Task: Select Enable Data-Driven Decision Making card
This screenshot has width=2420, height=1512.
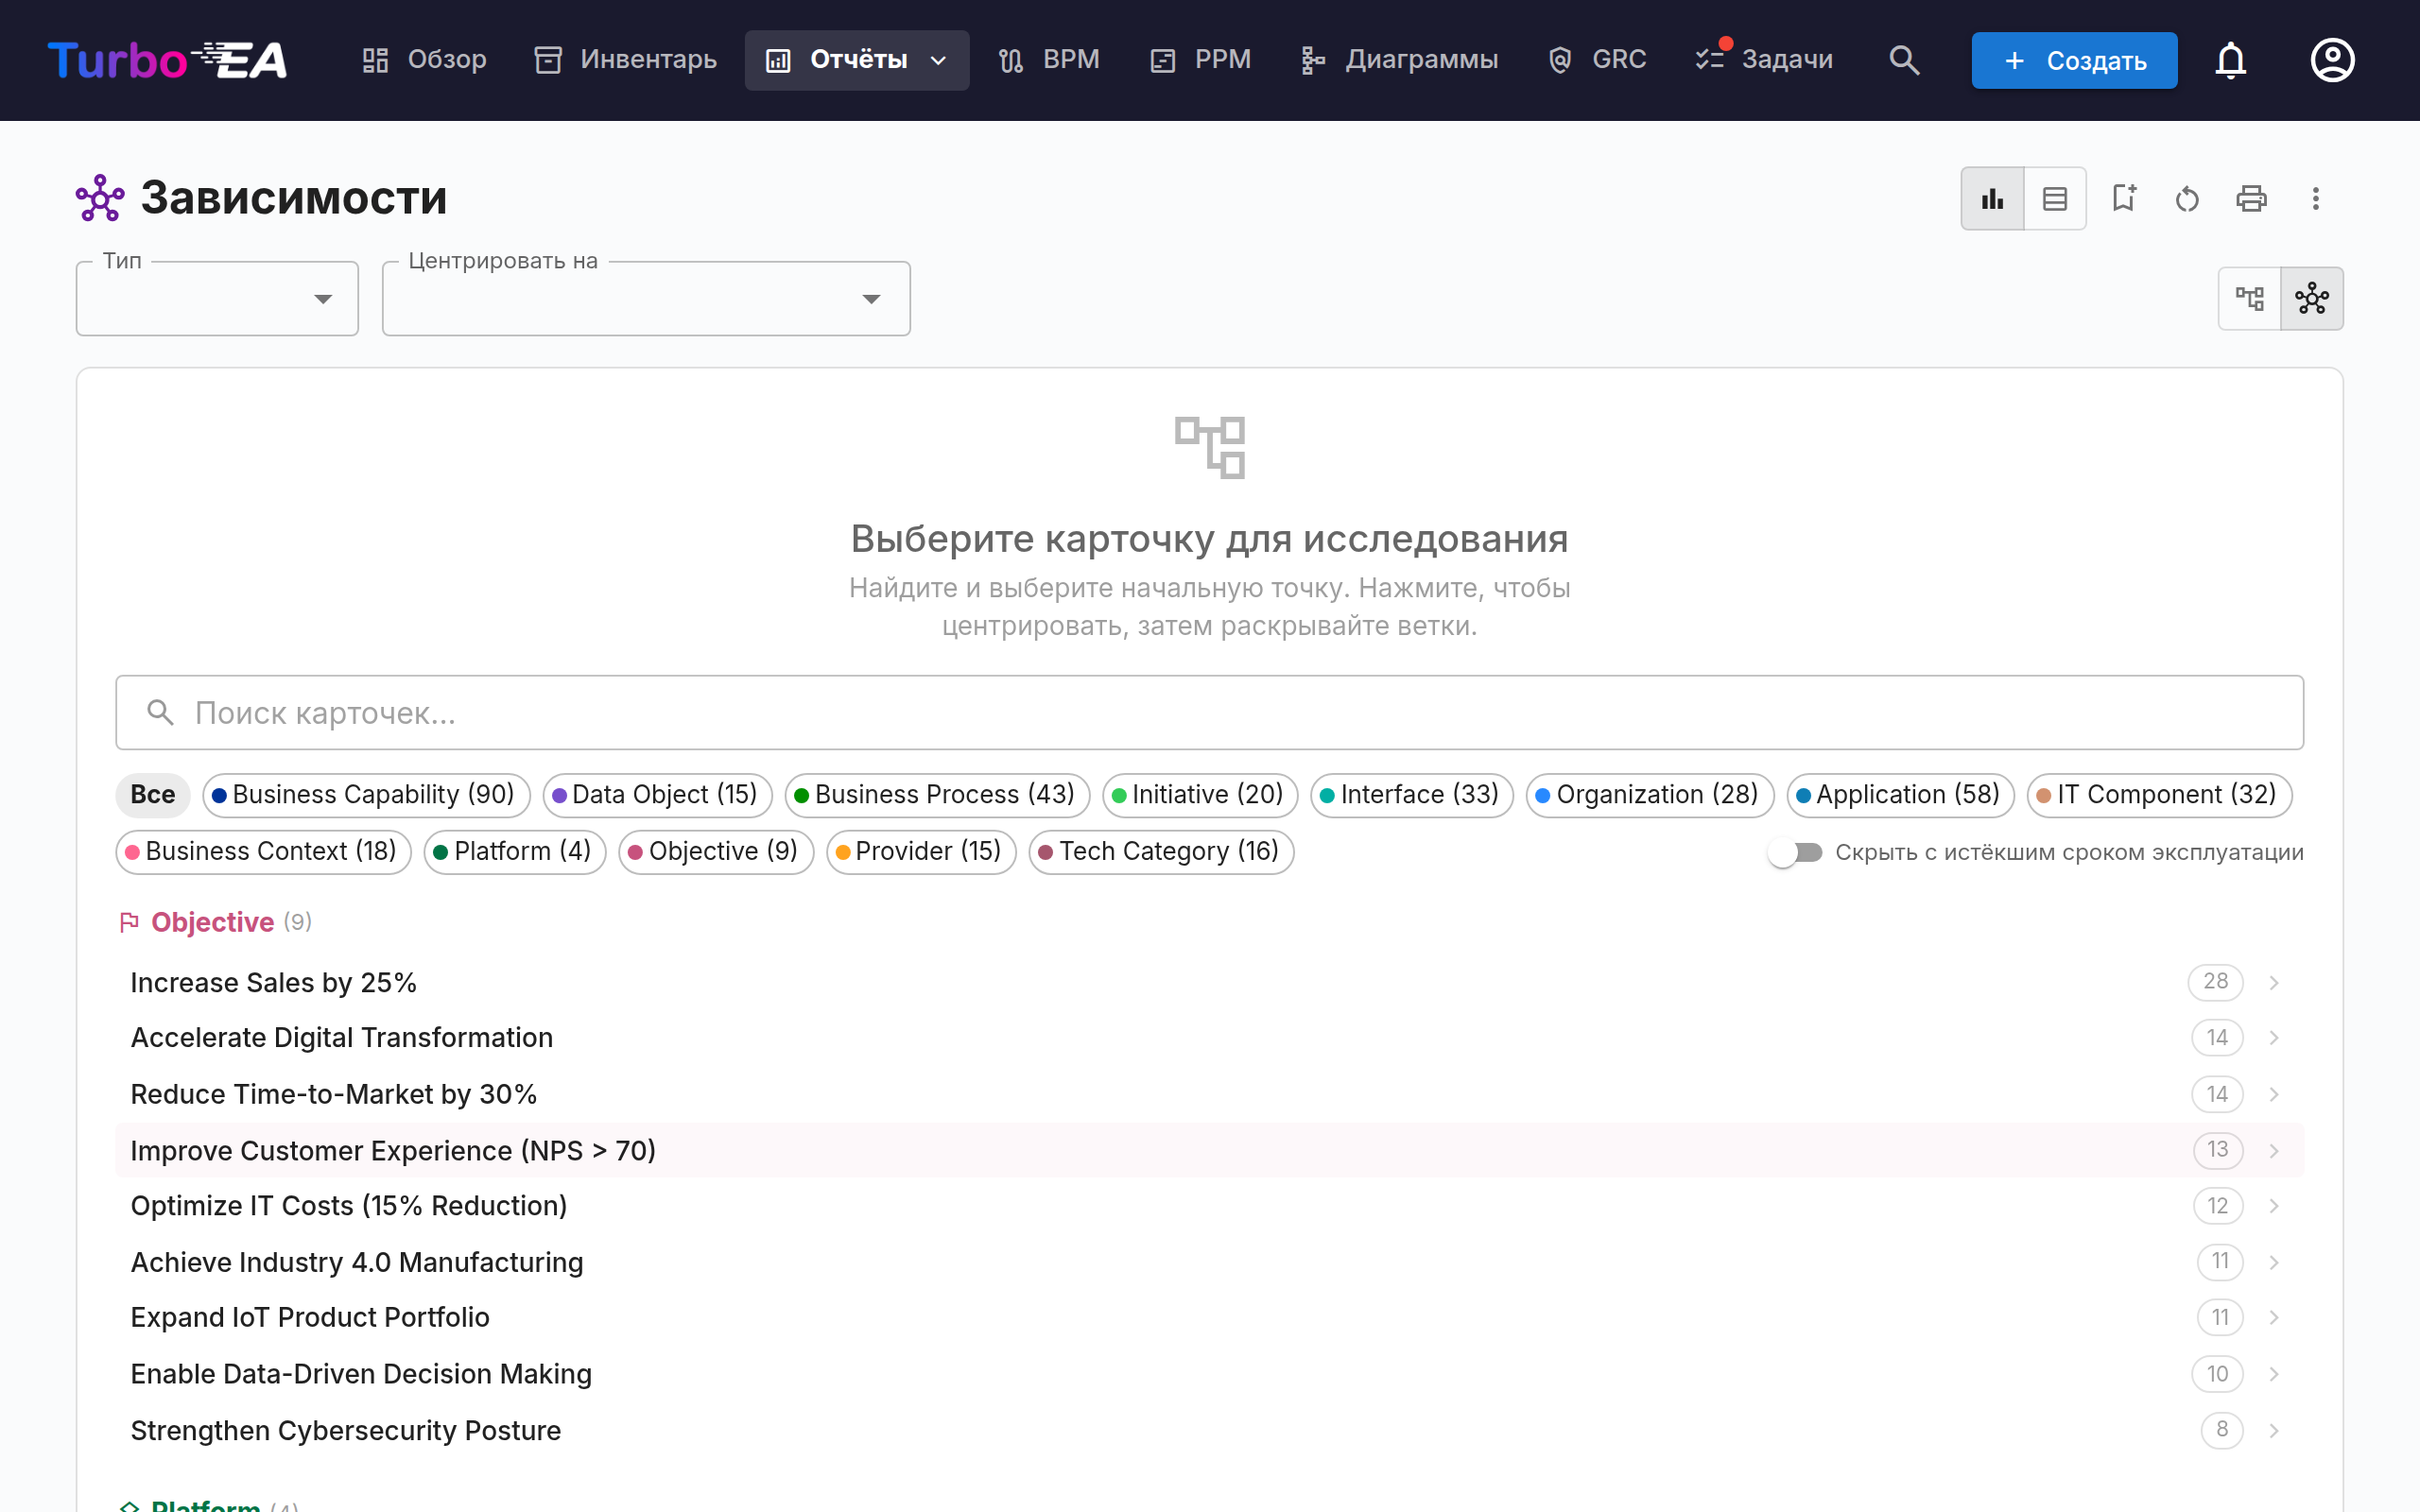Action: tap(1210, 1374)
